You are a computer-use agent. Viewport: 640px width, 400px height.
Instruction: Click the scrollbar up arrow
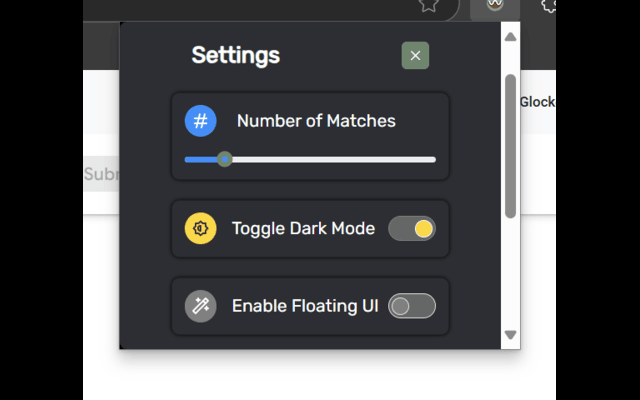tap(510, 37)
